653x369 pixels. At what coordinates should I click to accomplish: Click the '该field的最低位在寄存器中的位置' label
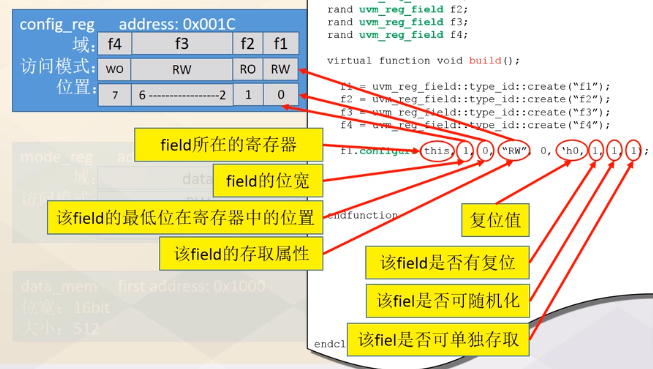185,217
